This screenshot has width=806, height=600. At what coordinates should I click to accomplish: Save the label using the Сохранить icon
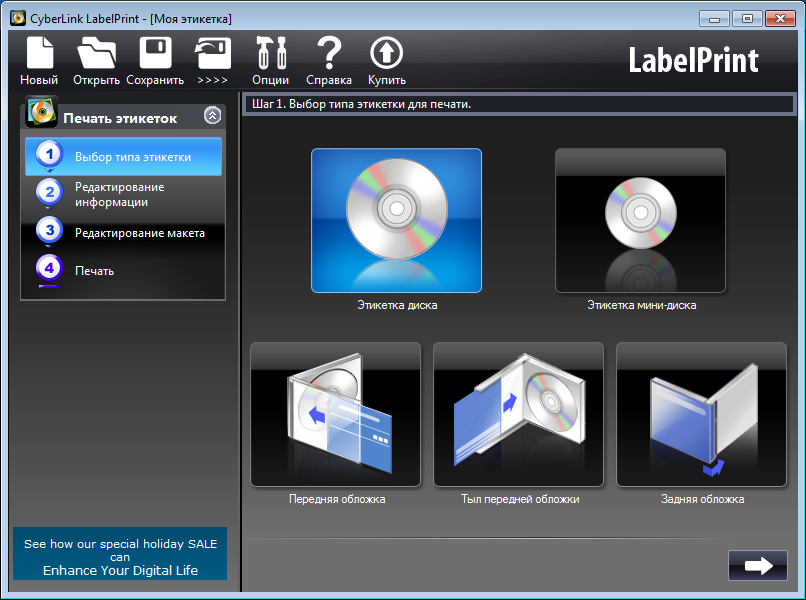155,55
